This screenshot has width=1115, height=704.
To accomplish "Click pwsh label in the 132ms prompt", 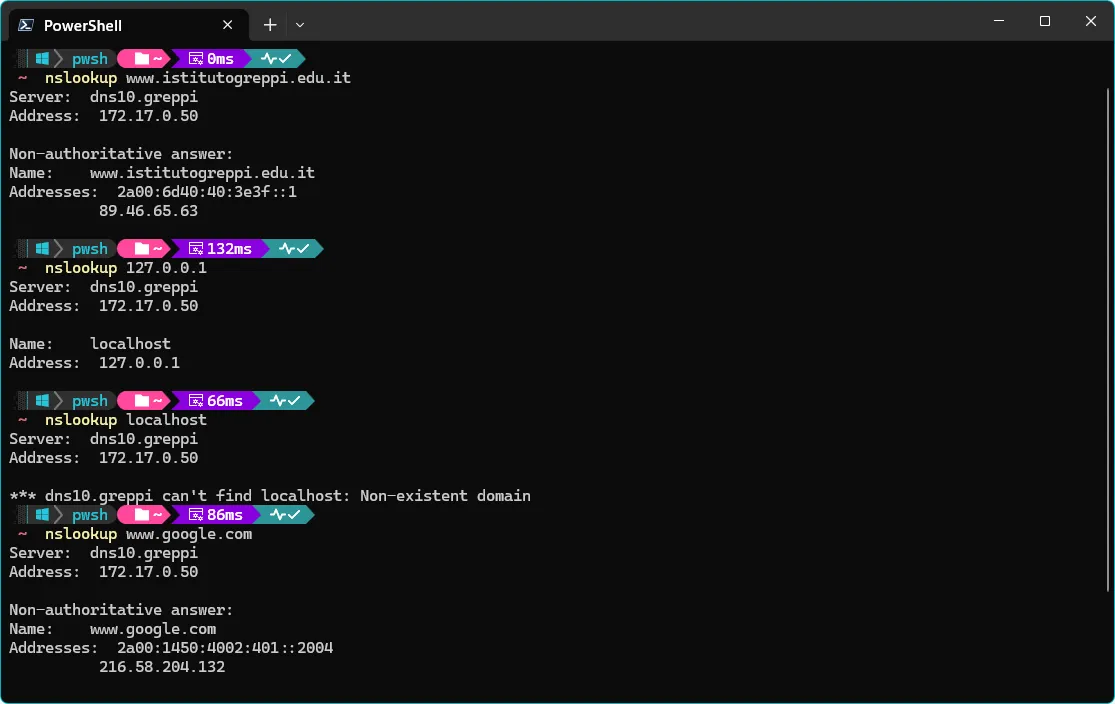I will click(90, 249).
